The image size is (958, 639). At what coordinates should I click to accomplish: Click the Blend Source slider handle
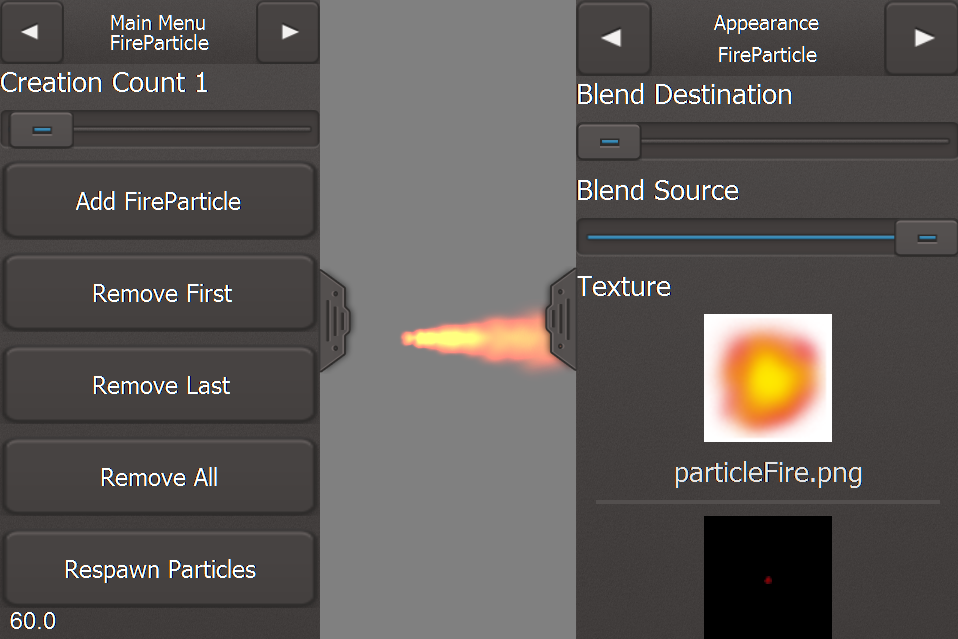(926, 238)
